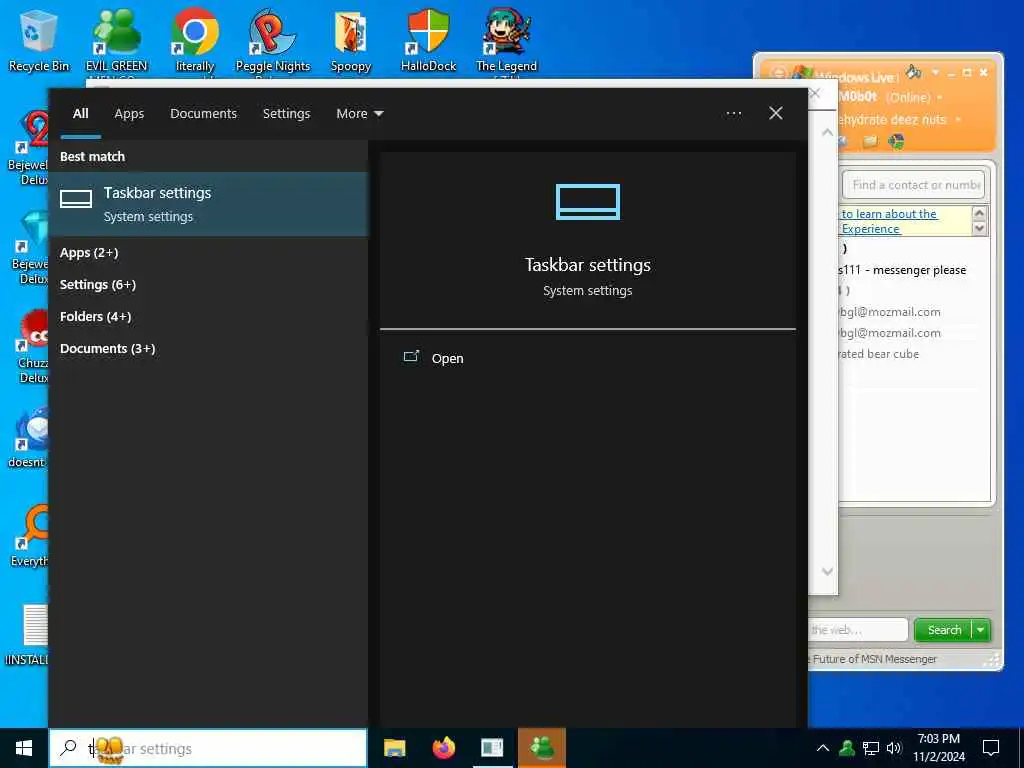Select the Taskbar settings best match result
Image resolution: width=1024 pixels, height=768 pixels.
(208, 204)
